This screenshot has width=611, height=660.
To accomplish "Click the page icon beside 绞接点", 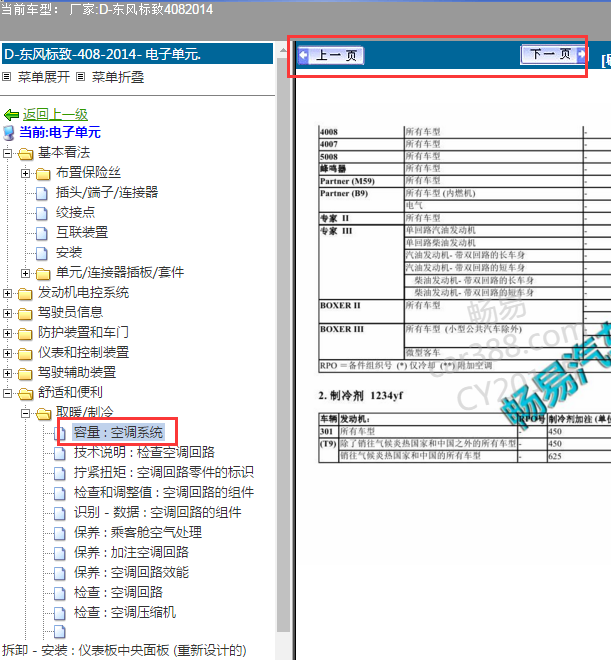I will [42, 213].
